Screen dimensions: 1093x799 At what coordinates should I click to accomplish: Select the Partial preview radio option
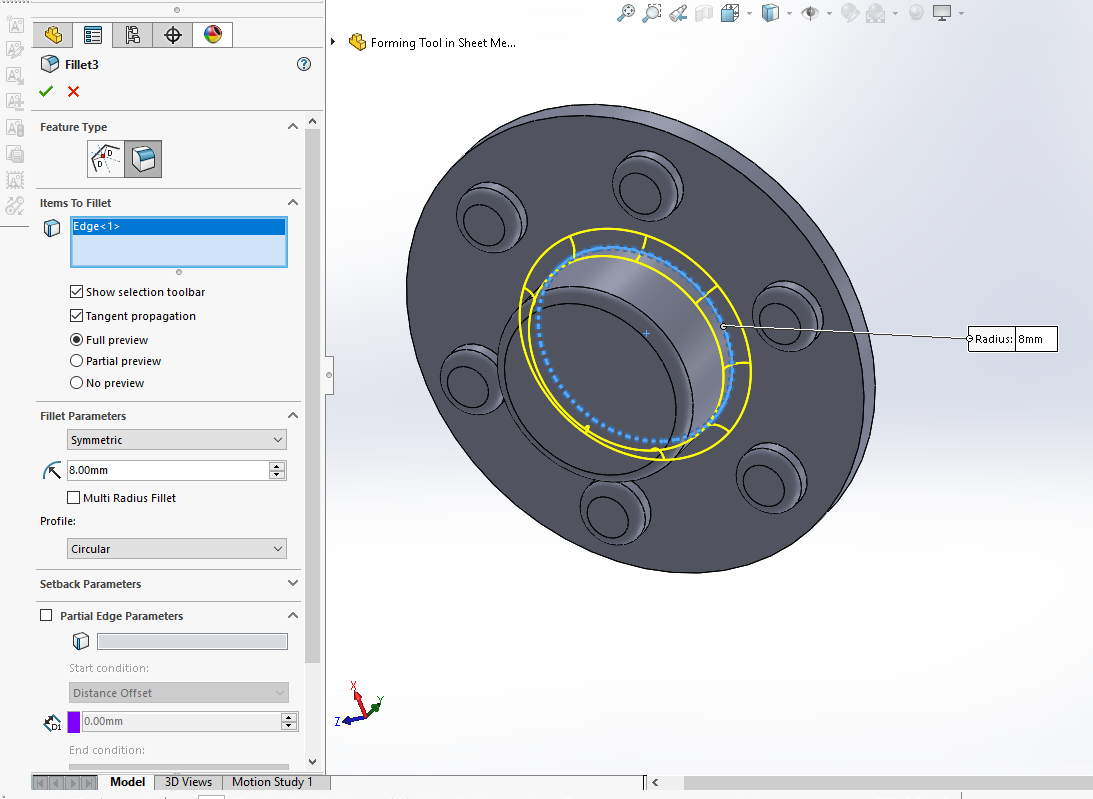click(77, 361)
